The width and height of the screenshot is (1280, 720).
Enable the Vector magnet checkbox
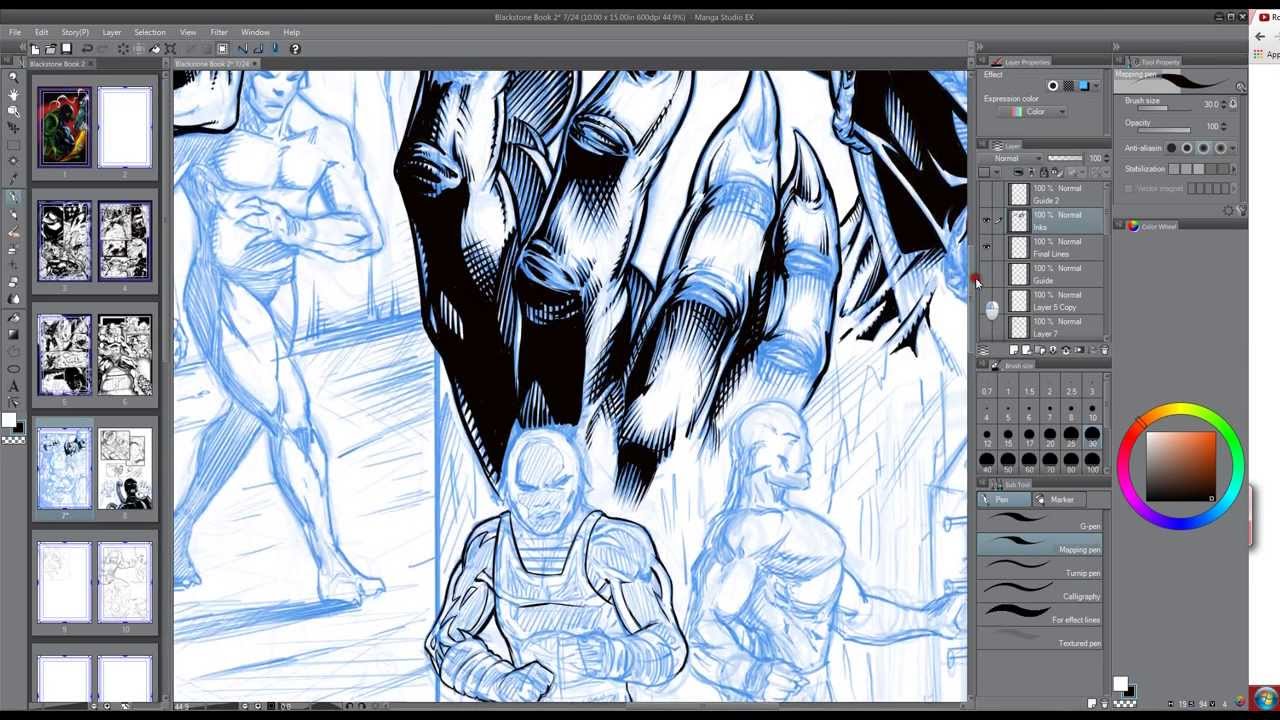tap(1128, 188)
